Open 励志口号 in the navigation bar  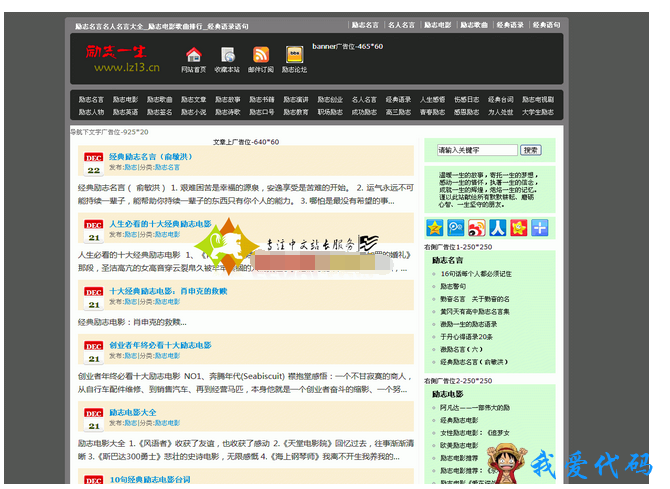262,112
